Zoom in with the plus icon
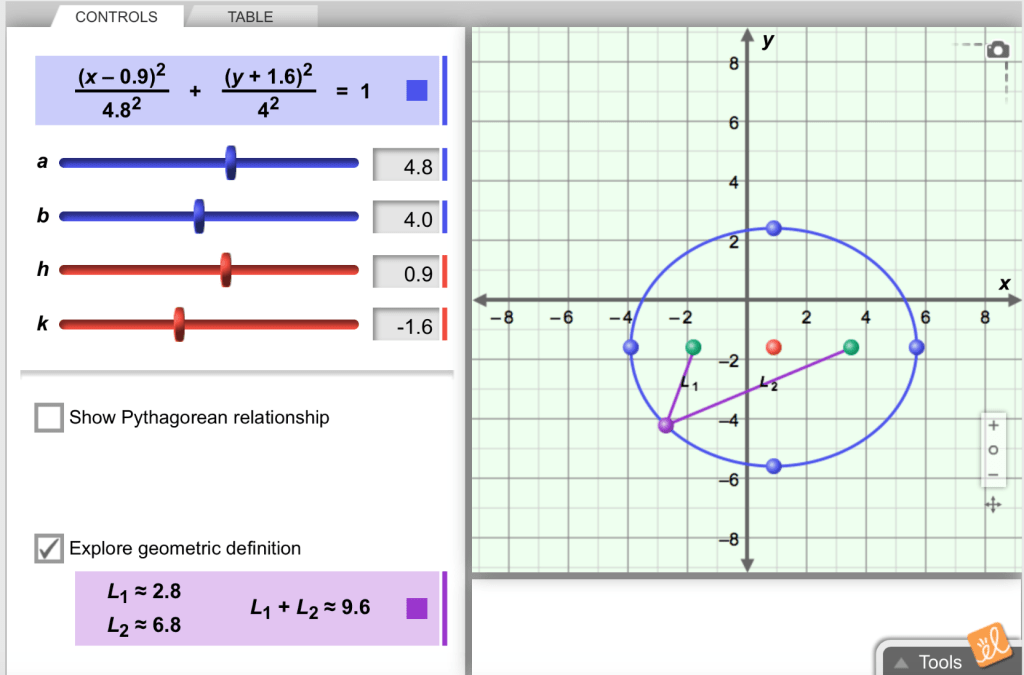This screenshot has width=1024, height=675. click(993, 425)
